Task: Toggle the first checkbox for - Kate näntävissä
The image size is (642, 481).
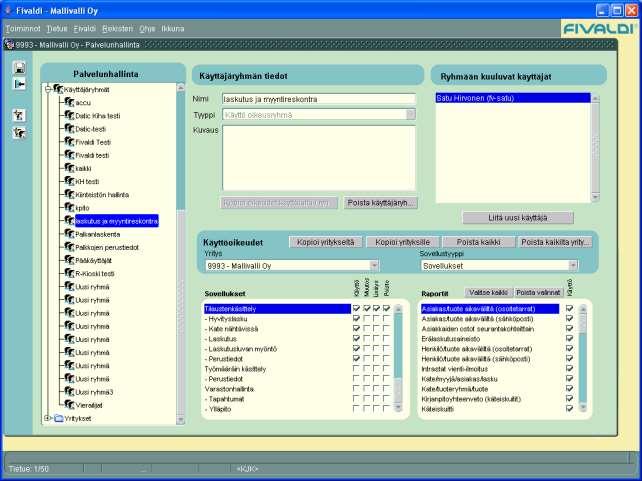Action: click(356, 328)
